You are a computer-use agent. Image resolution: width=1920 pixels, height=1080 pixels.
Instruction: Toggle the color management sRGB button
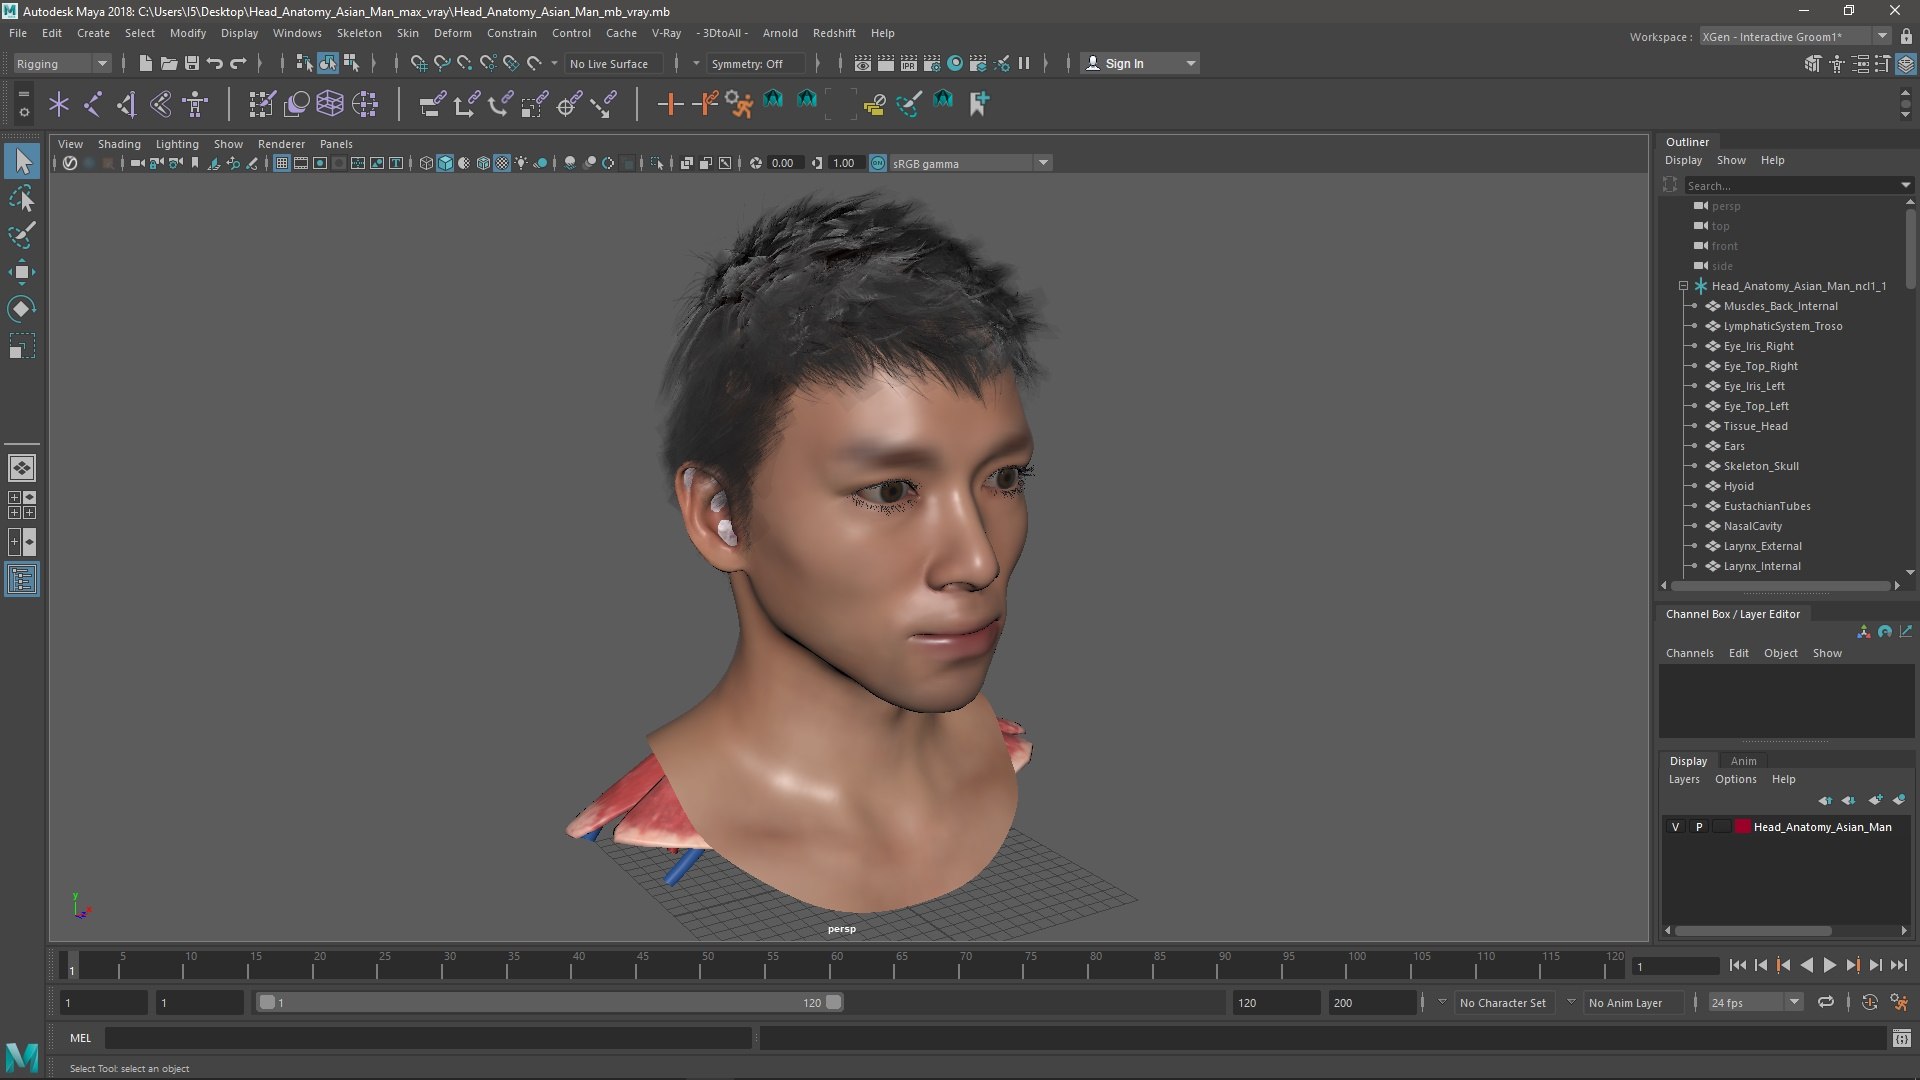pyautogui.click(x=877, y=163)
